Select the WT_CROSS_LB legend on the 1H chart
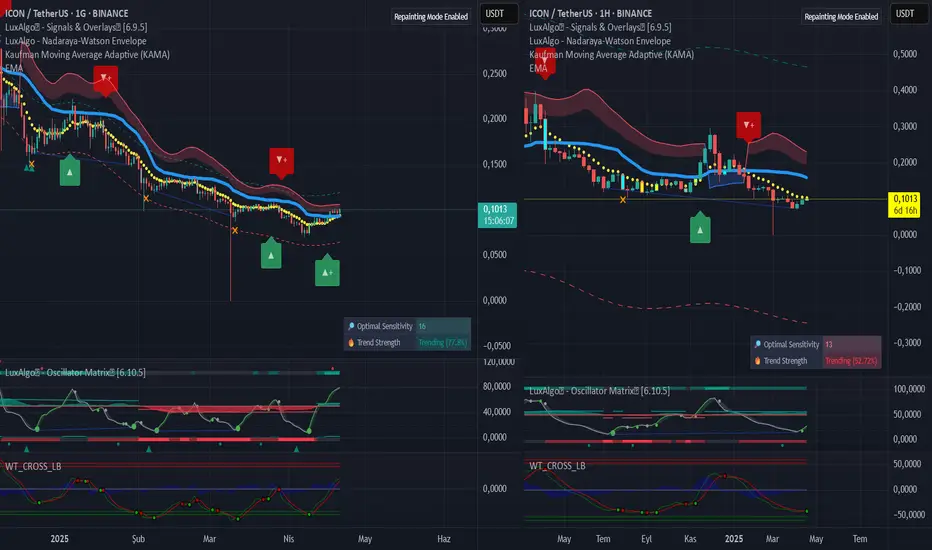This screenshot has width=932, height=550. [557, 466]
